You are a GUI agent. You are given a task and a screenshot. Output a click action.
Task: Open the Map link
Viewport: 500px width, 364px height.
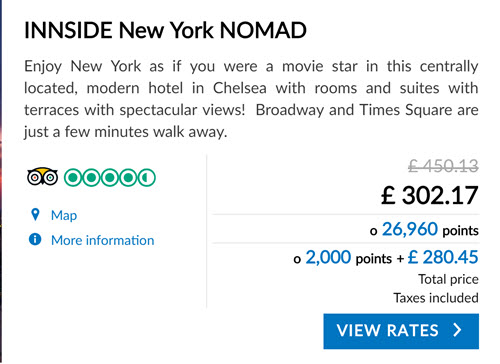pyautogui.click(x=64, y=216)
